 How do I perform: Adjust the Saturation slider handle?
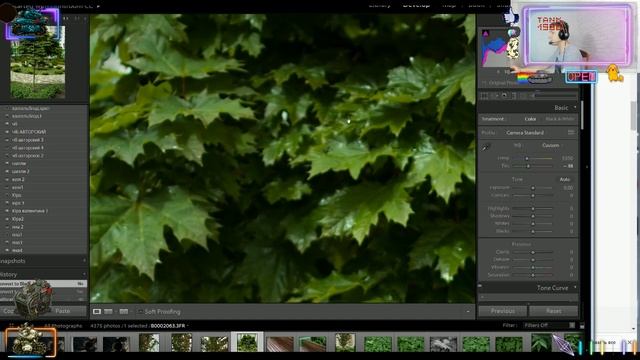tap(533, 275)
